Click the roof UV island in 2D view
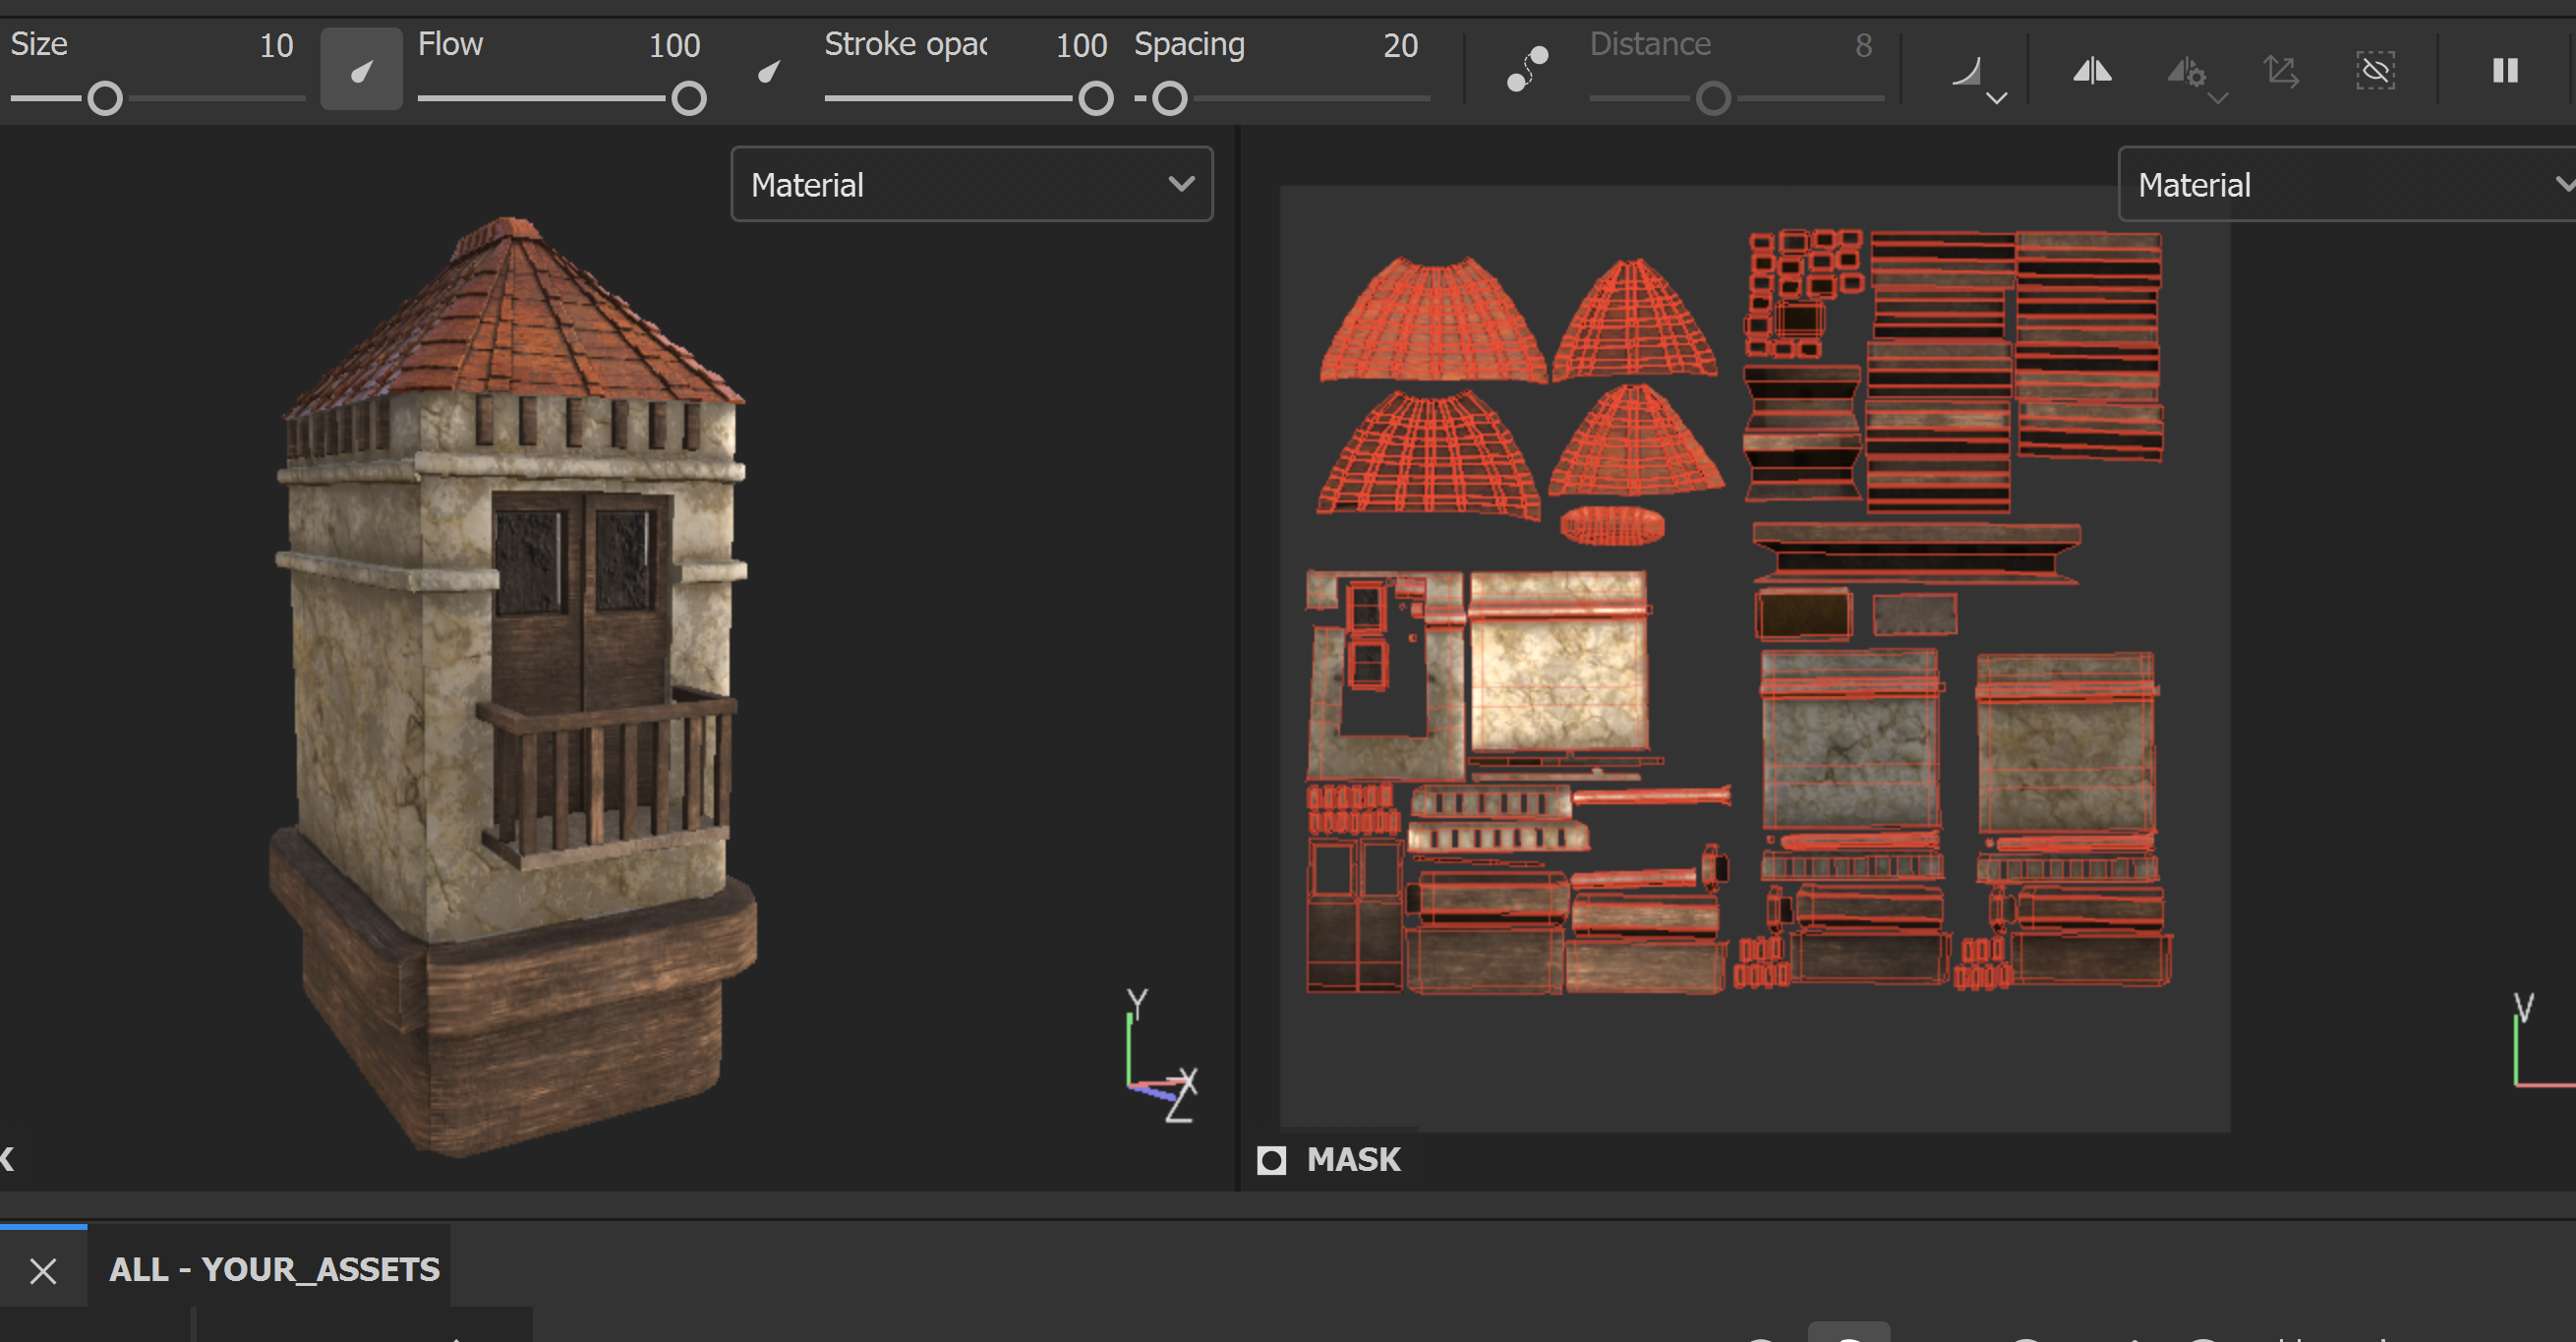The image size is (2576, 1342). [x=1432, y=320]
